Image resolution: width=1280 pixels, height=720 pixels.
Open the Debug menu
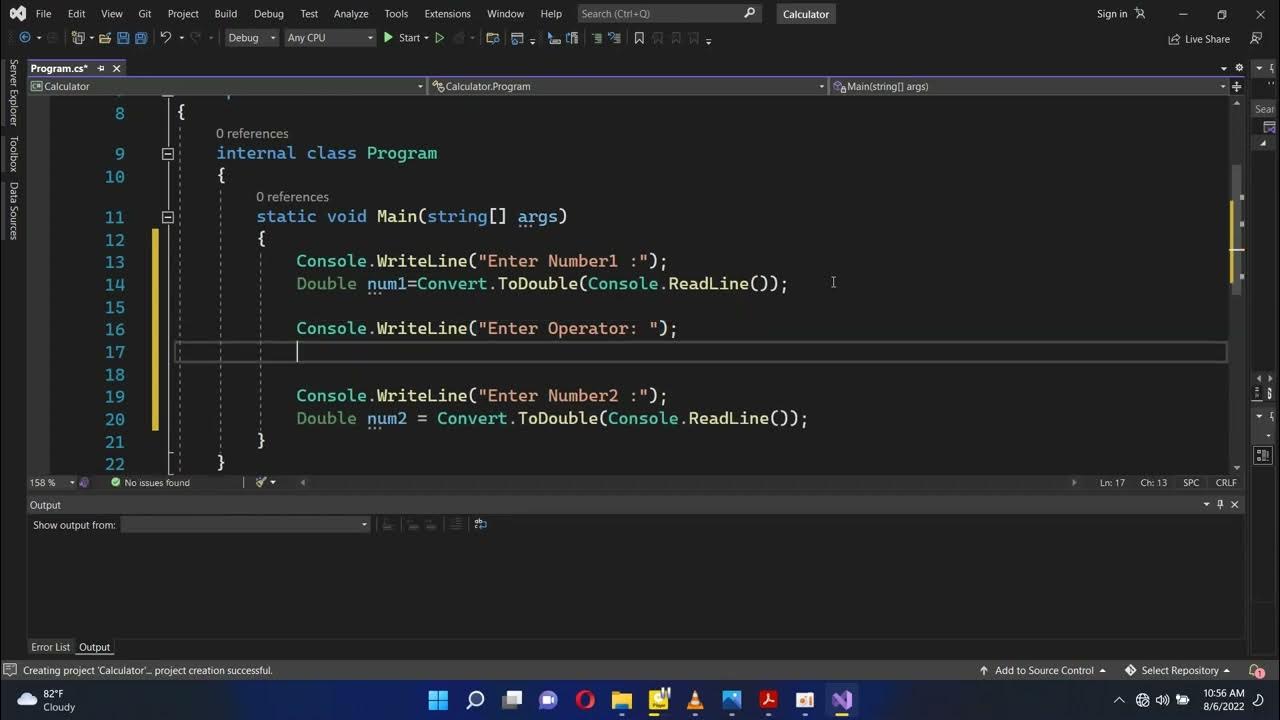tap(269, 14)
